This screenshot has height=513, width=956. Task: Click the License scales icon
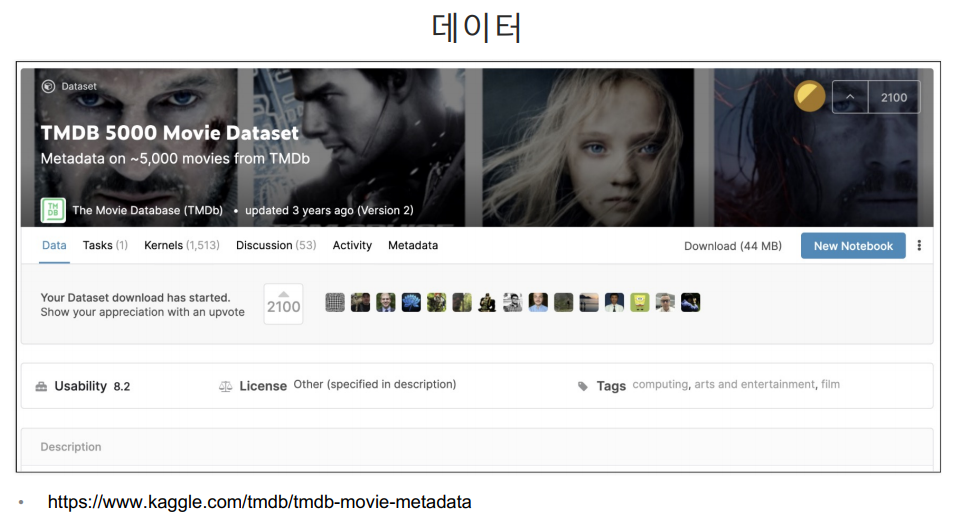pyautogui.click(x=226, y=386)
